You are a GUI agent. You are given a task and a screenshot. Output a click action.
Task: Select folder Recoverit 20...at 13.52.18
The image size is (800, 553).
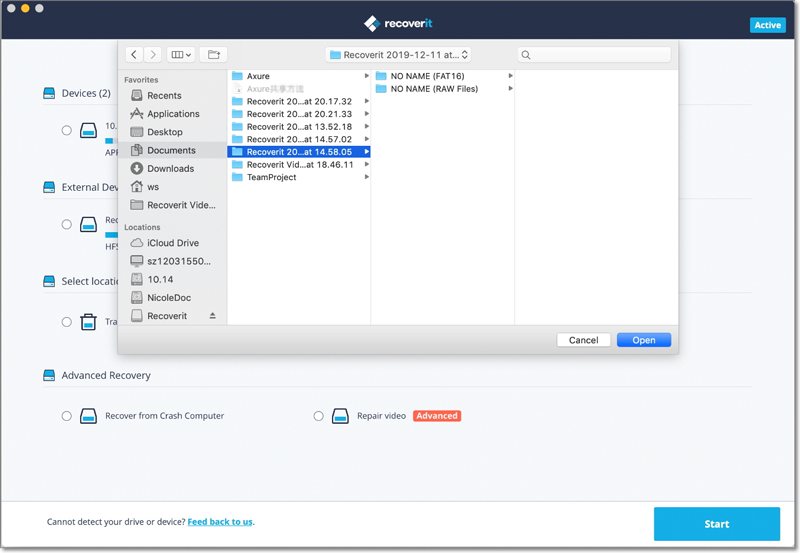point(299,127)
